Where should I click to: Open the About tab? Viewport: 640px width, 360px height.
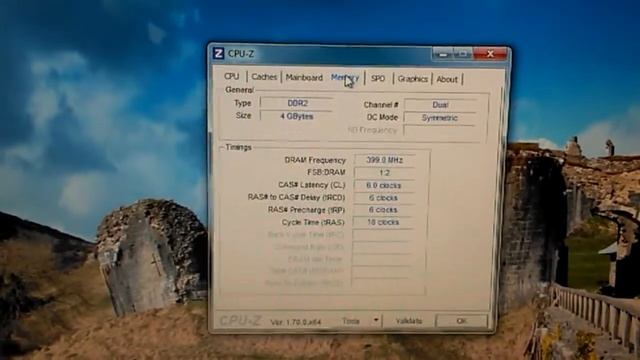pyautogui.click(x=447, y=79)
